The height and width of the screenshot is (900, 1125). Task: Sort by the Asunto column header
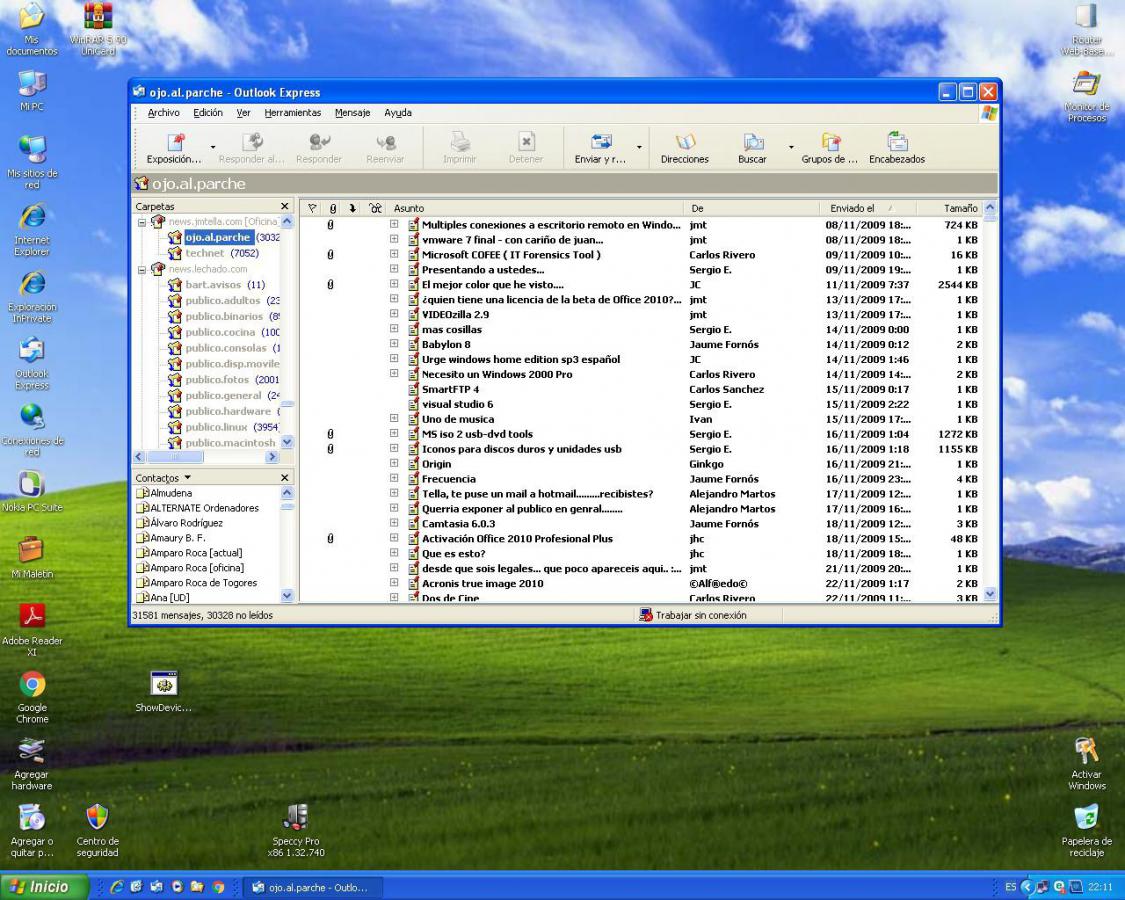[535, 208]
